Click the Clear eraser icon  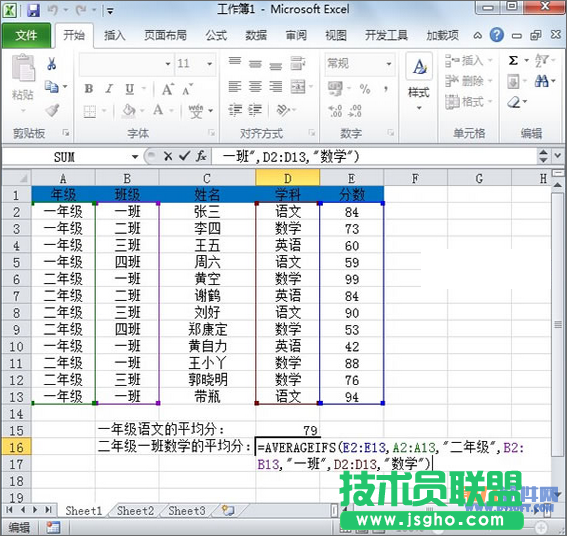[x=513, y=102]
